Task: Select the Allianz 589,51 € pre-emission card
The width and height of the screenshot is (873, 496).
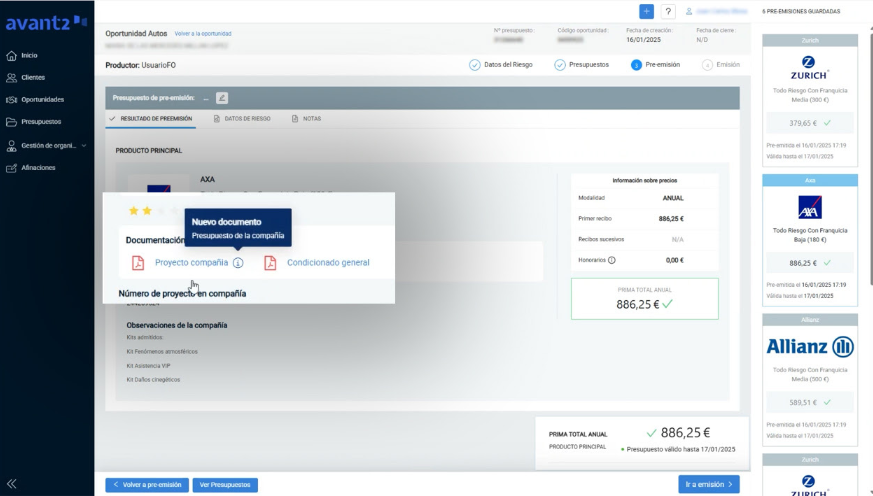Action: (x=810, y=380)
